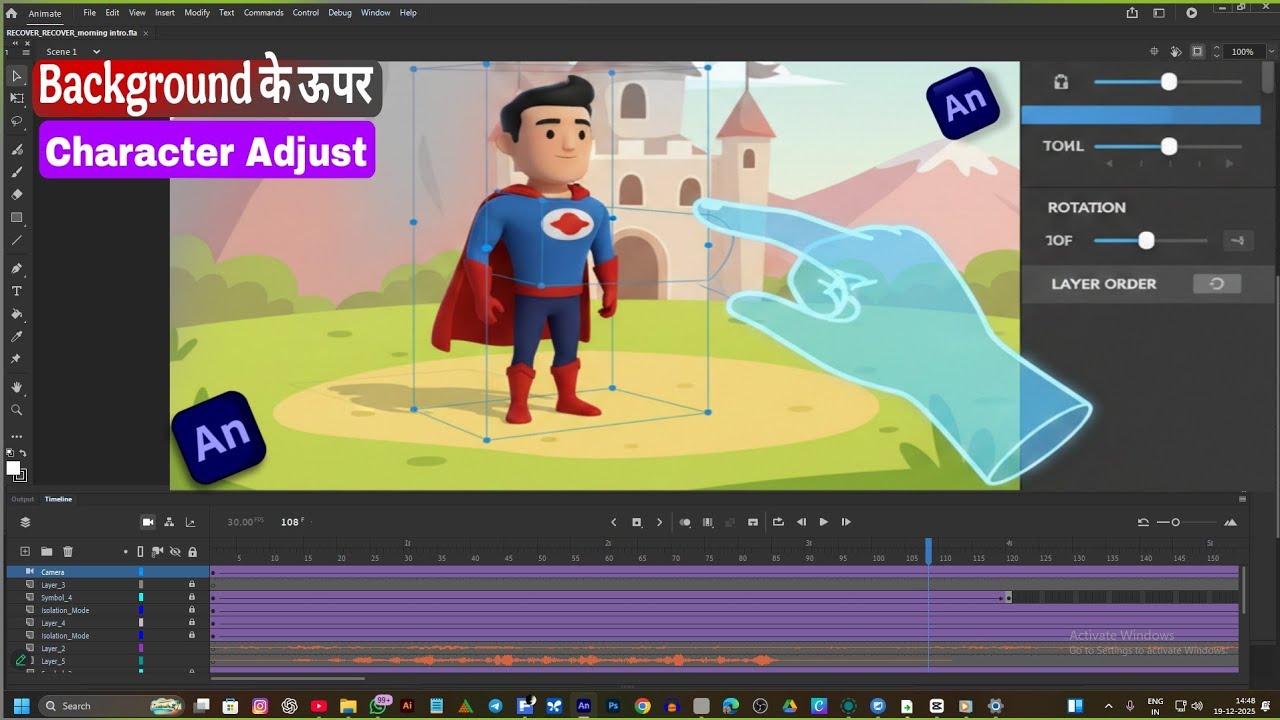Select the Zoom magnifier tool
The width and height of the screenshot is (1280, 720).
click(x=16, y=410)
